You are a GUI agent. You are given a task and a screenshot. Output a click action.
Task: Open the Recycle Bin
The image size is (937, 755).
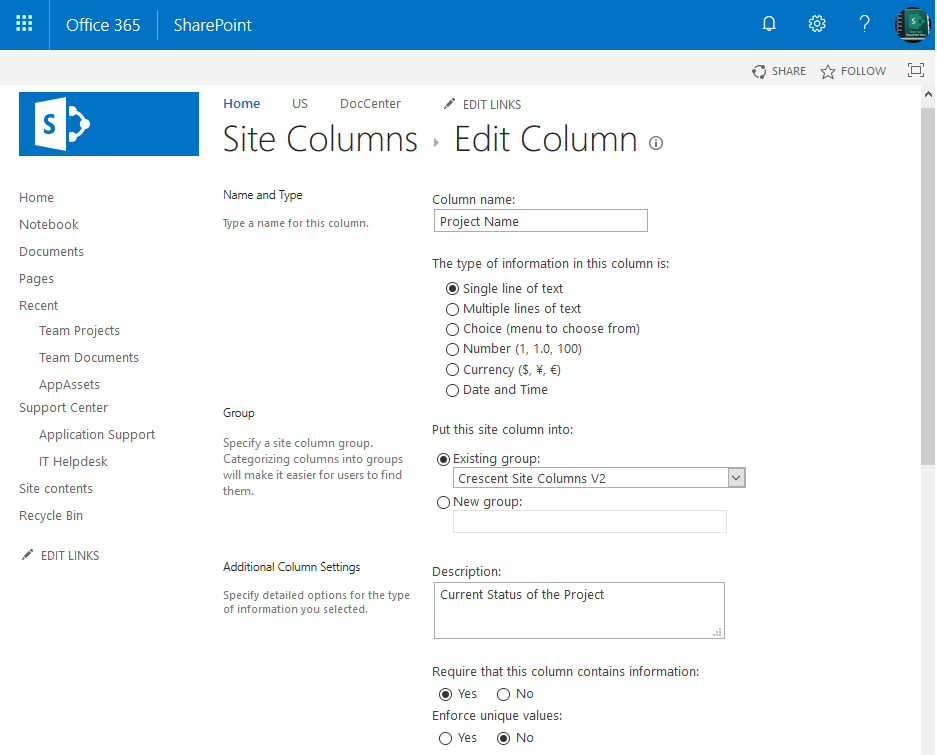tap(50, 515)
